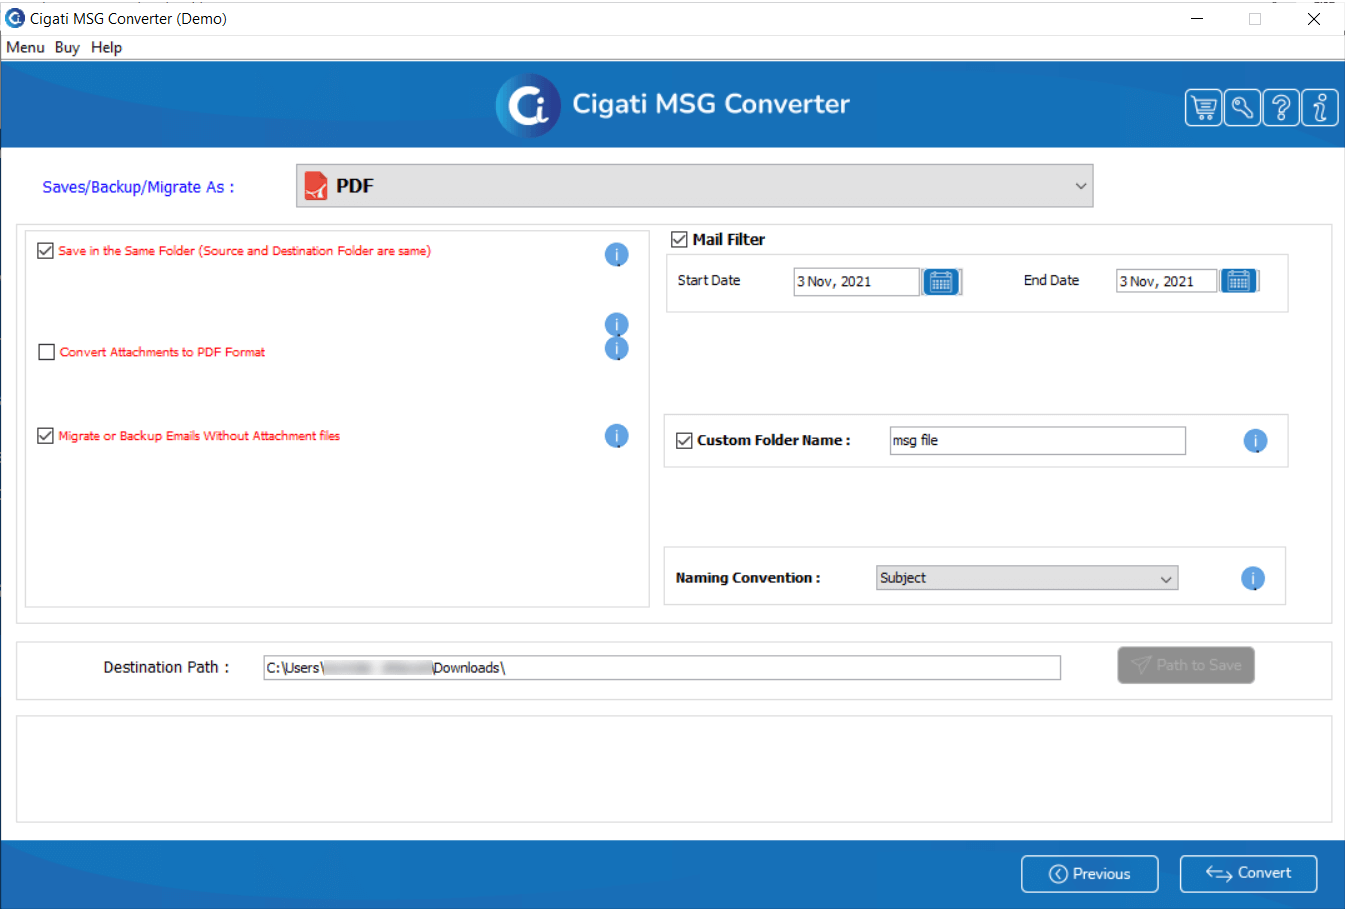The image size is (1345, 909).
Task: Click the Saves/Backup/Migrate As label
Action: (138, 187)
